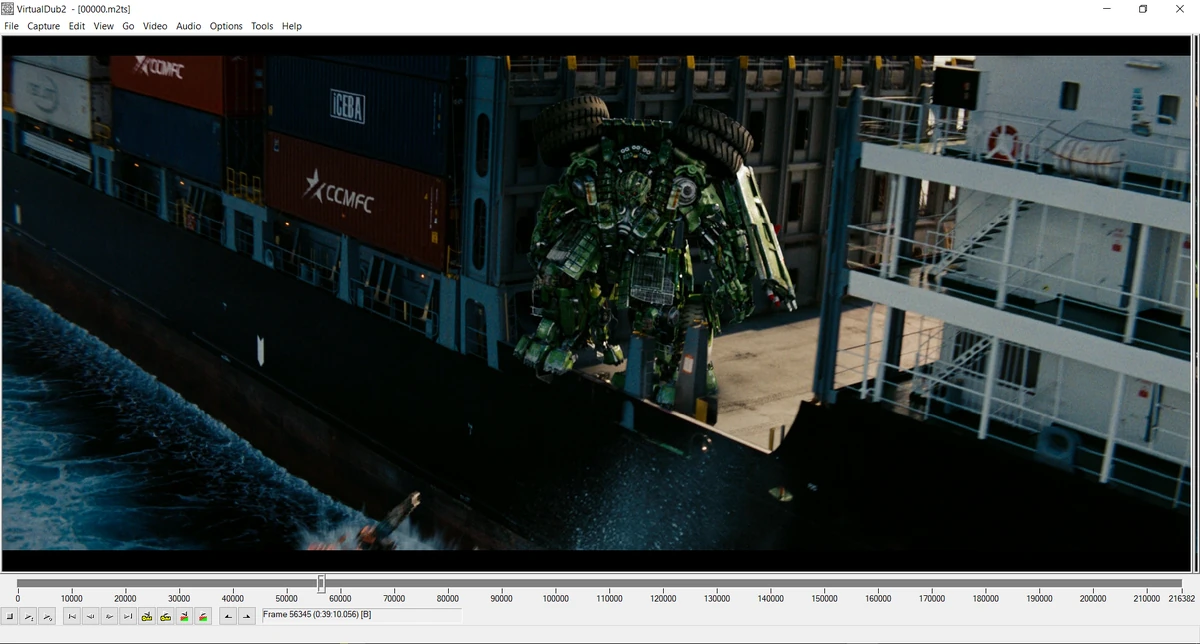Screen dimensions: 1200x644
Task: Open the Video menu
Action: [155, 26]
